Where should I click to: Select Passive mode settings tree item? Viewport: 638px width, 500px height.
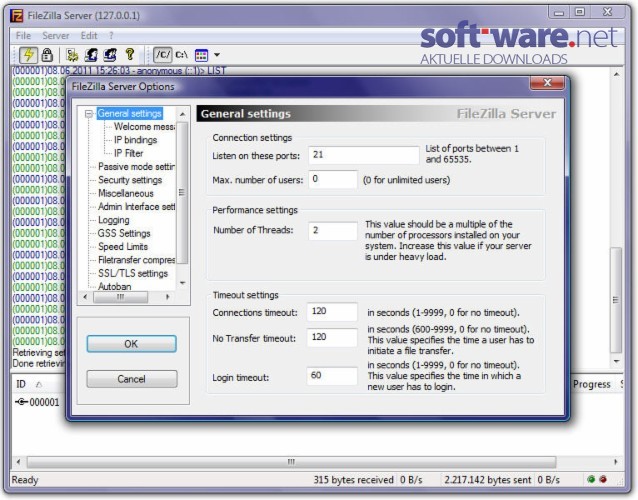[136, 167]
